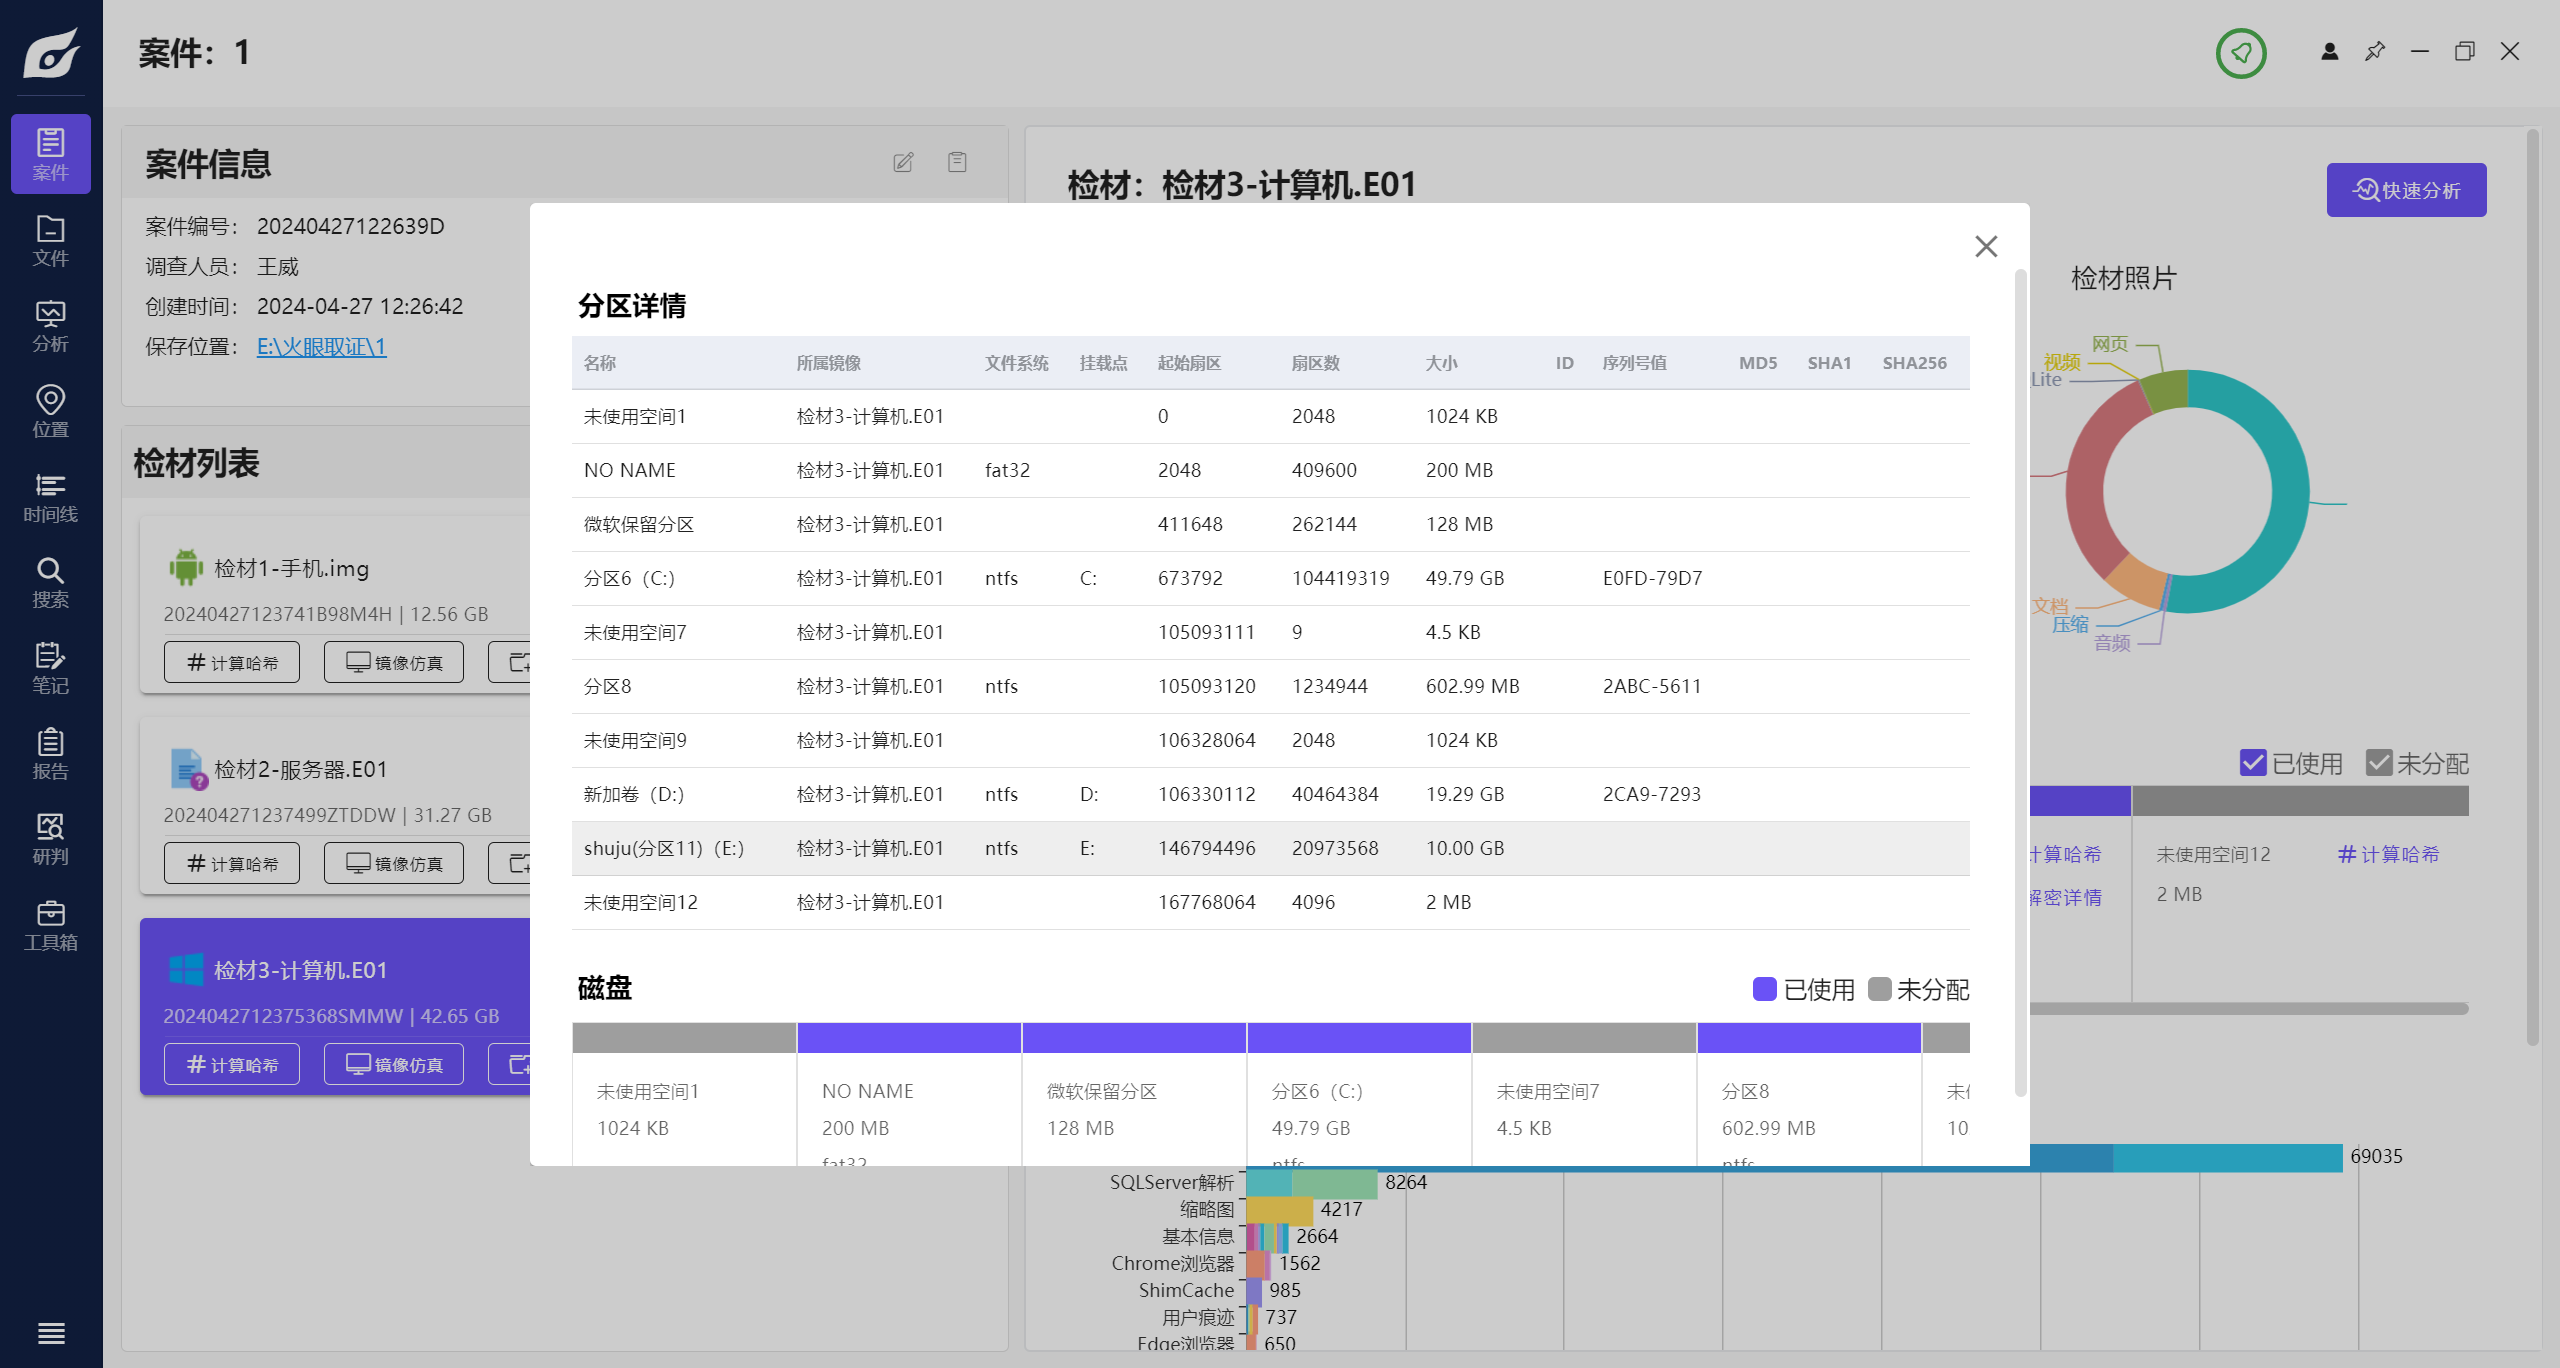Open the 笔记 (Notes) sidebar icon

click(50, 668)
